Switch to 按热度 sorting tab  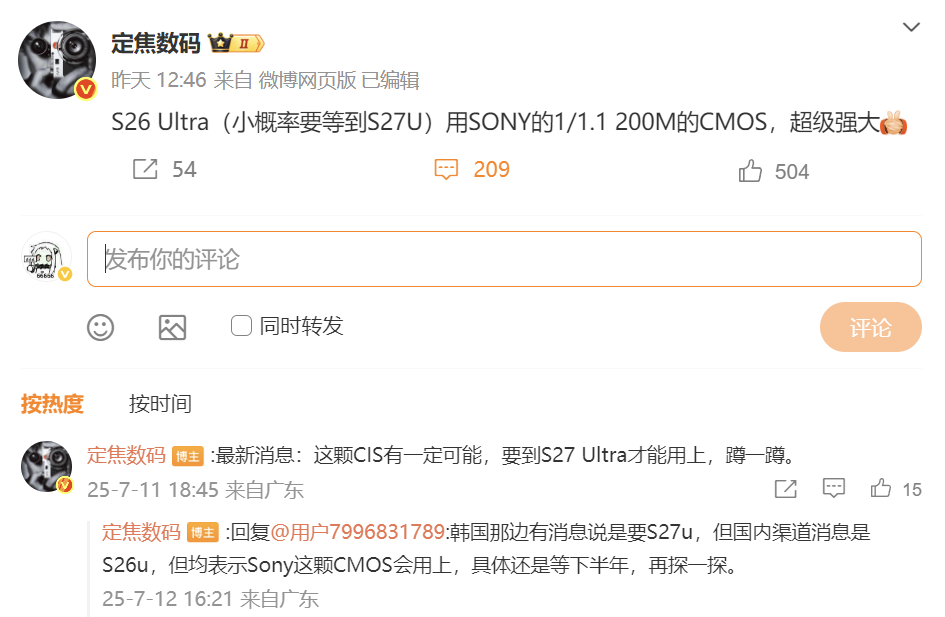(52, 404)
